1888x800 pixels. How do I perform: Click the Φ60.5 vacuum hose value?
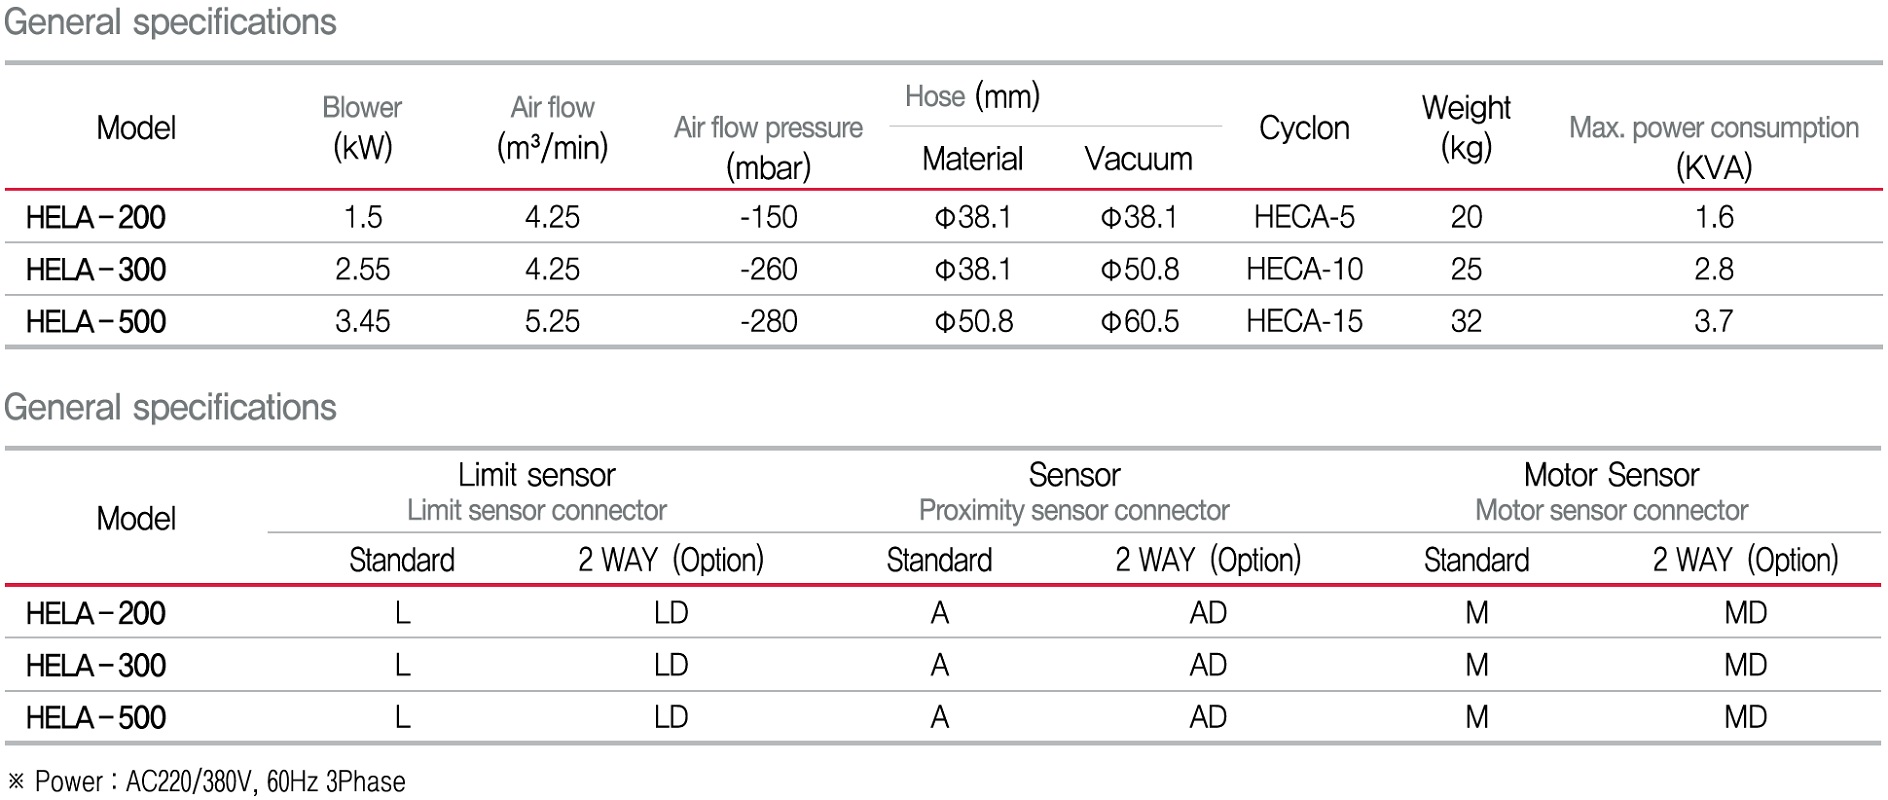click(1139, 321)
